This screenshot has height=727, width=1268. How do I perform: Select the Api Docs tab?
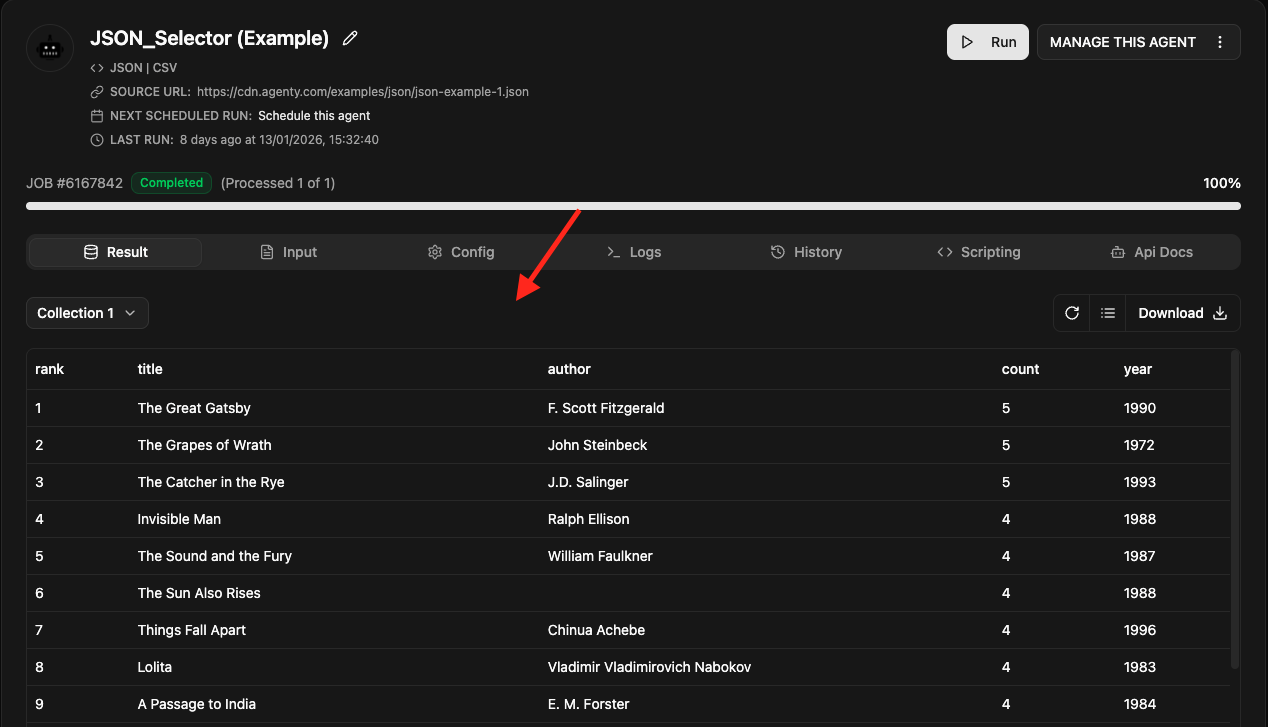click(x=1152, y=252)
